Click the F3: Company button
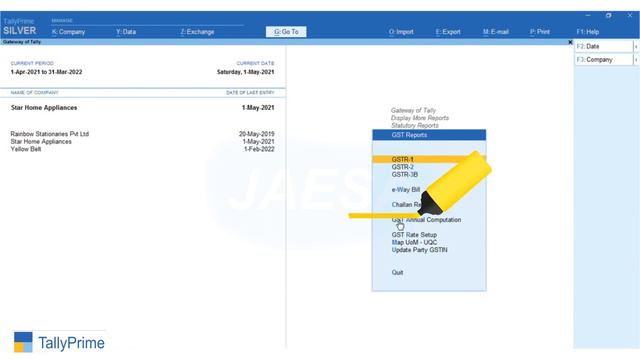The image size is (640, 360). point(603,60)
